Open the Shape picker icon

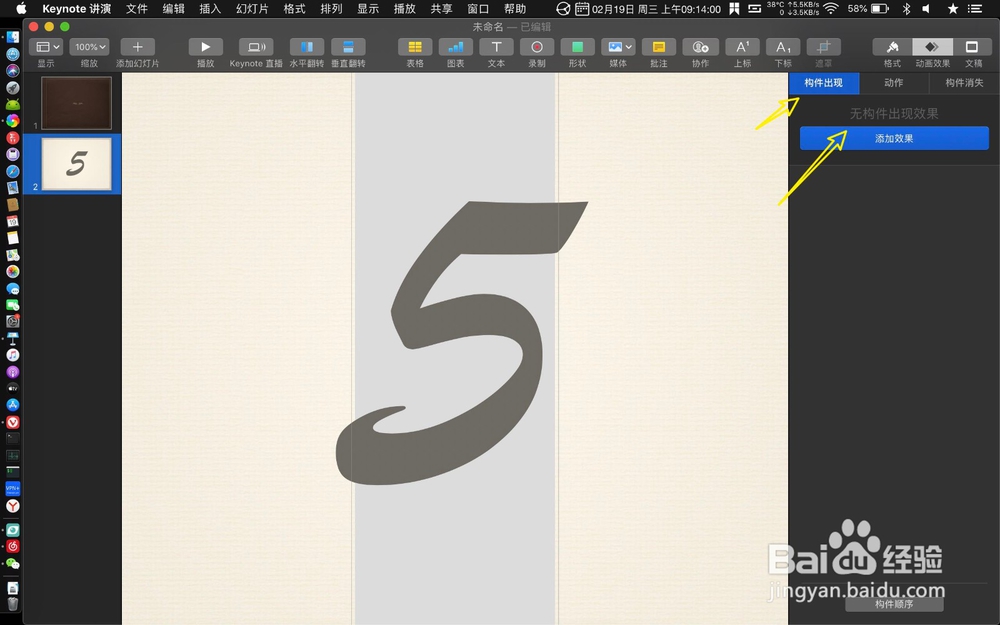[578, 46]
